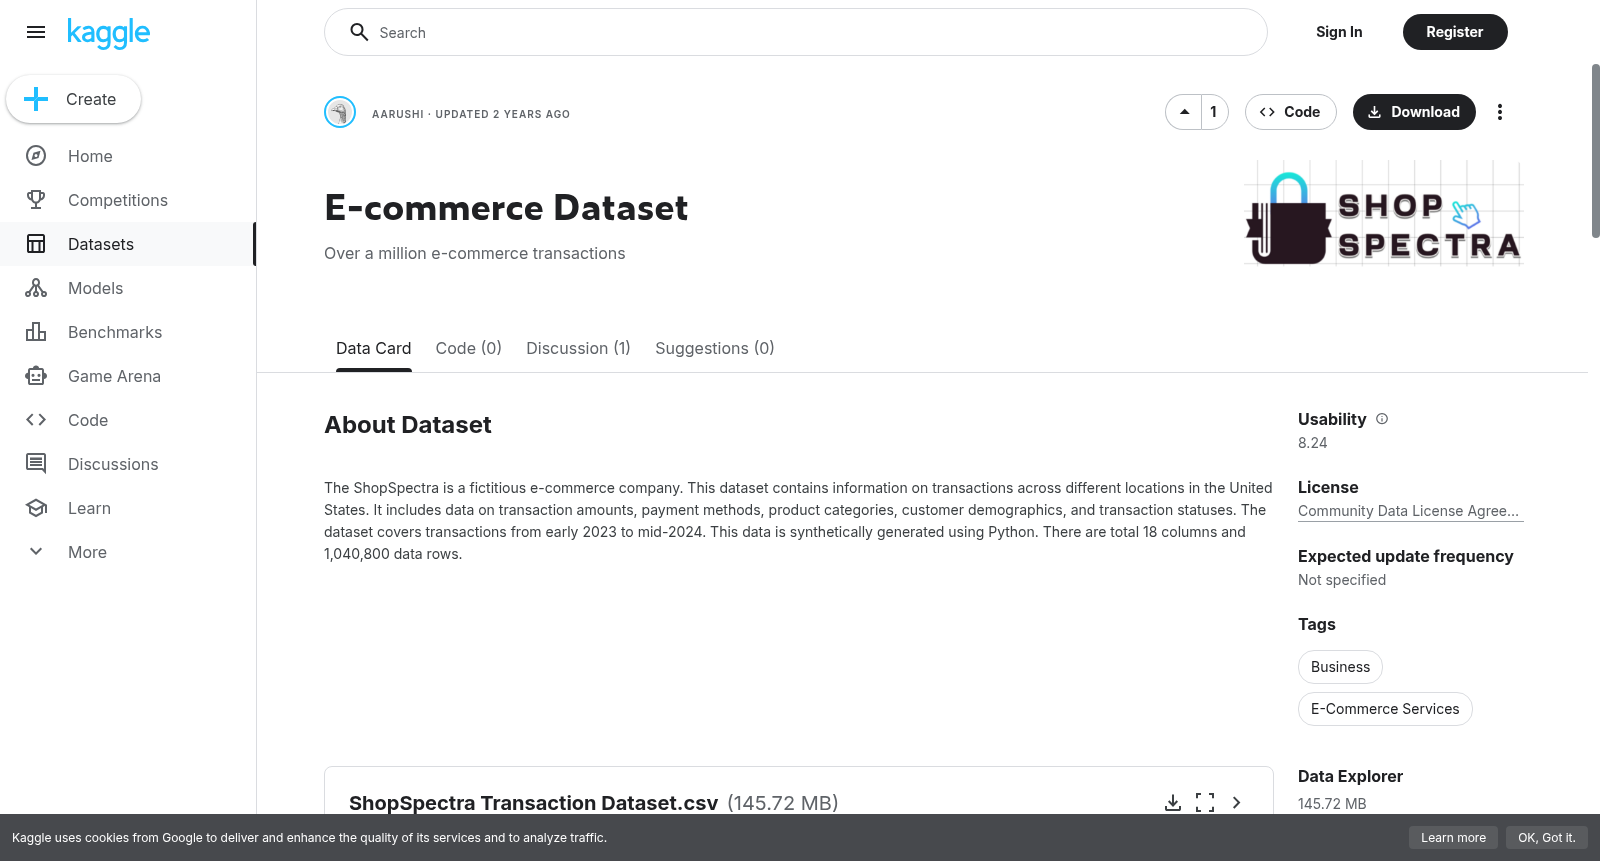The width and height of the screenshot is (1600, 861).
Task: Open Community Data License Agreement link
Action: pos(1409,511)
